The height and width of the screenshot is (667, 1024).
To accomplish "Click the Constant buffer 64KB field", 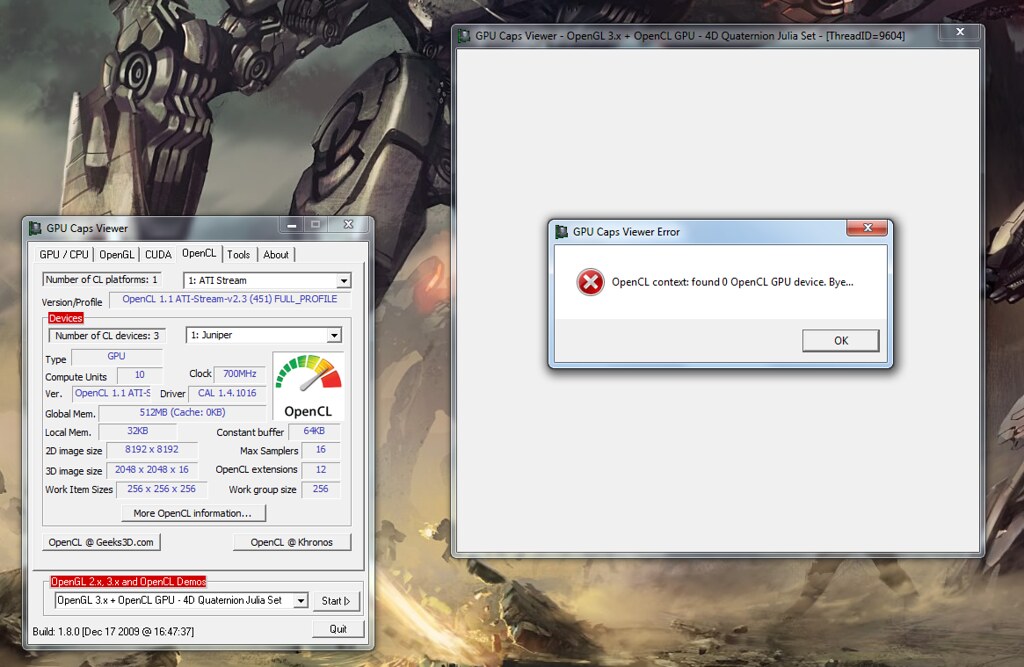I will click(x=314, y=431).
